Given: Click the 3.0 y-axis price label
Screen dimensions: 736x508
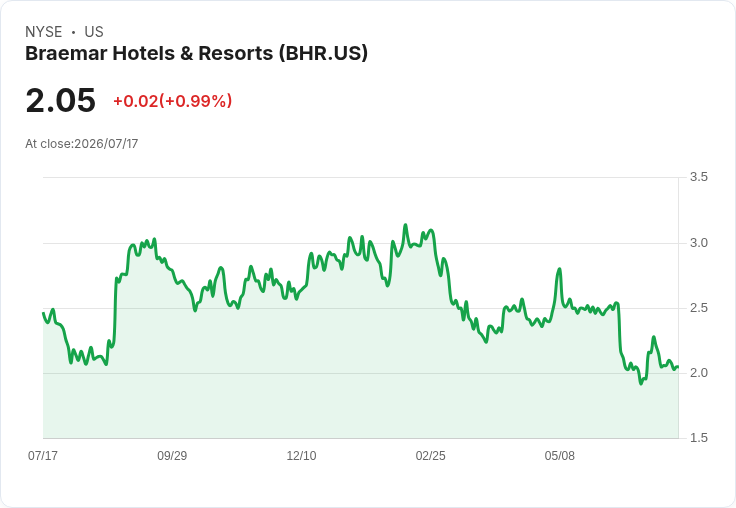Looking at the screenshot, I should click(x=698, y=243).
